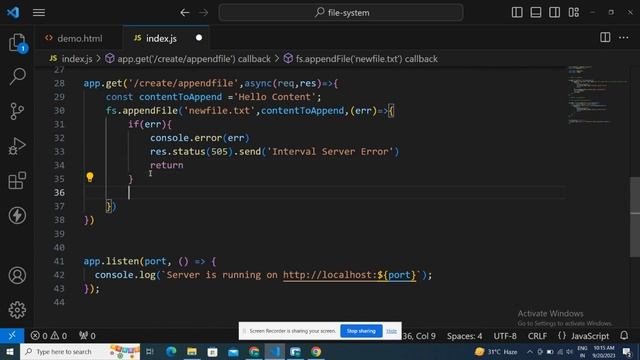Click line number 41 in the gutter

pyautogui.click(x=59, y=261)
